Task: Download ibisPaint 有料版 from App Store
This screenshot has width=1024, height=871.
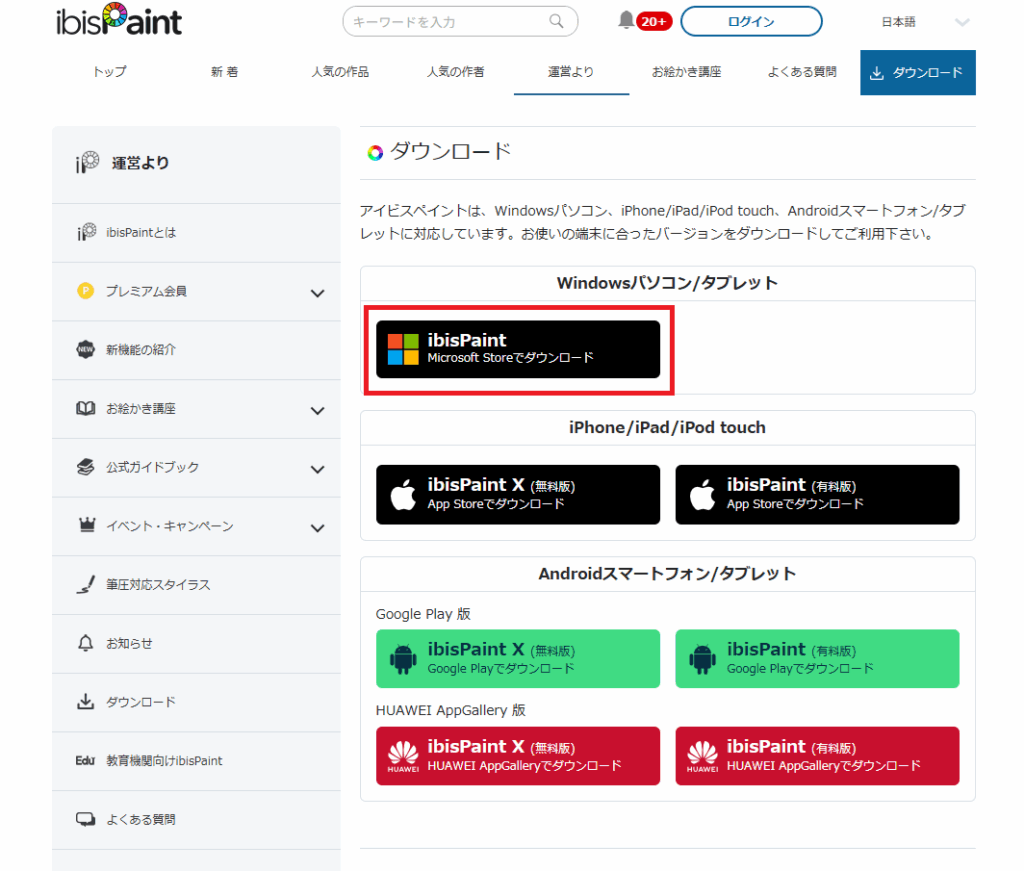Action: point(817,494)
